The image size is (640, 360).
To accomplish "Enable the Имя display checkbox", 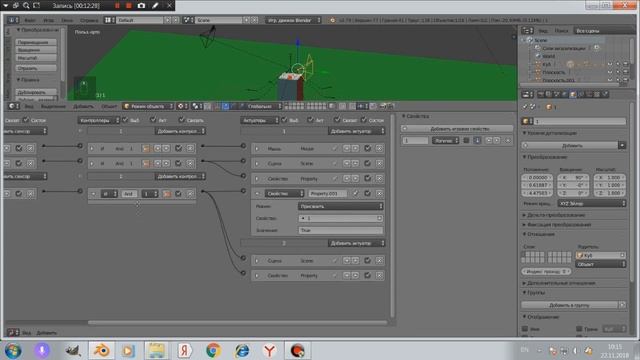I will click(525, 329).
